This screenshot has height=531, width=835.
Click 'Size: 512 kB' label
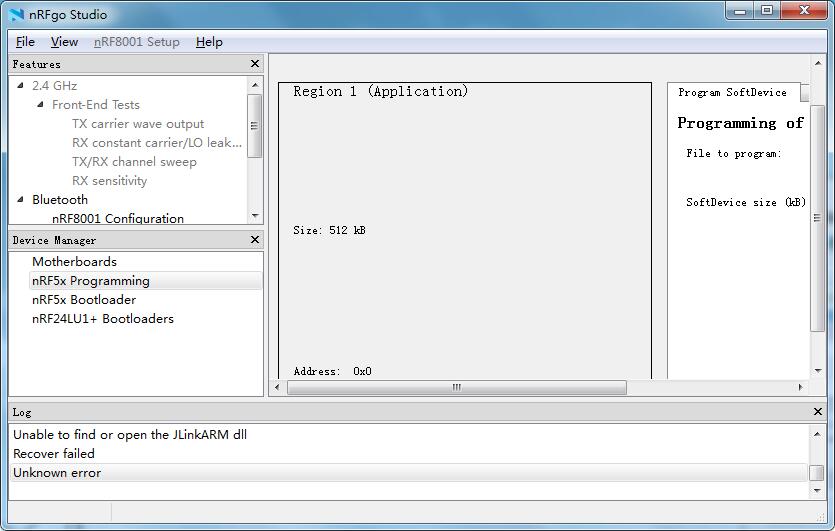(x=329, y=230)
